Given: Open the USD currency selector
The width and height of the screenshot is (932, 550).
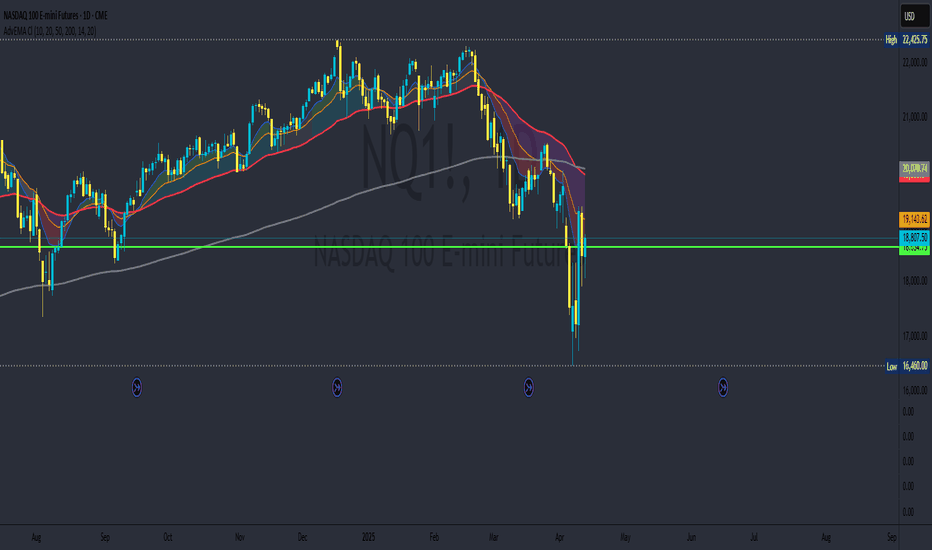Looking at the screenshot, I should pyautogui.click(x=914, y=16).
